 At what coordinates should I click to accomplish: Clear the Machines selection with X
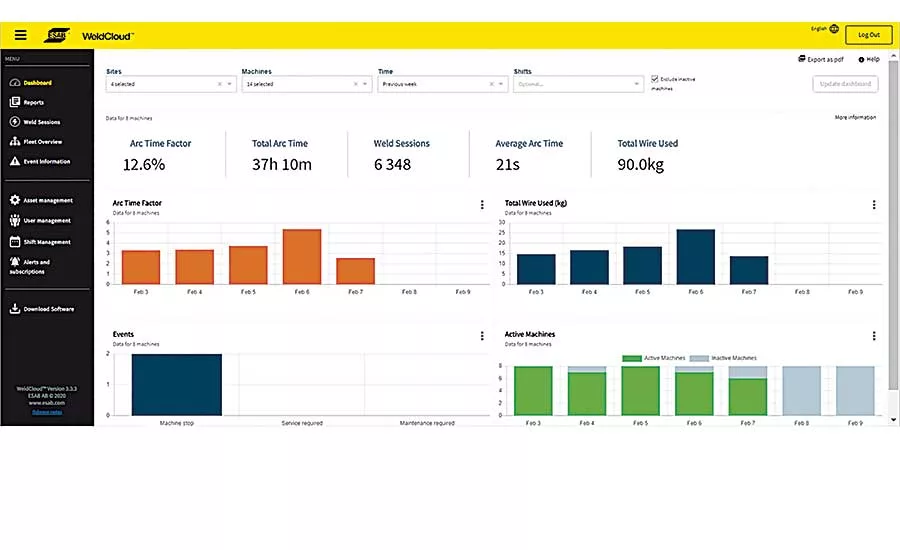tap(356, 84)
